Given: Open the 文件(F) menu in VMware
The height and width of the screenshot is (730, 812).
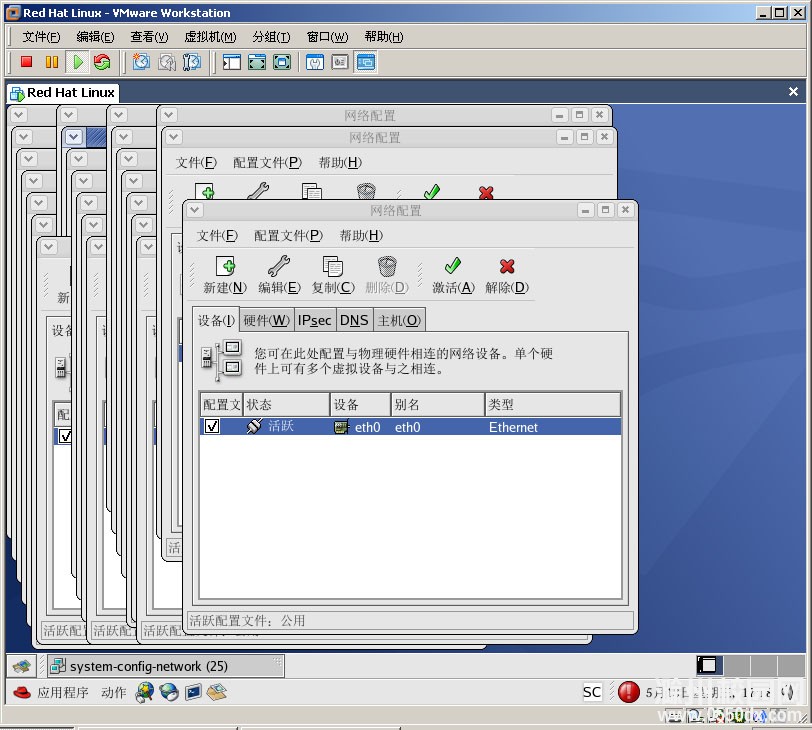Looking at the screenshot, I should pyautogui.click(x=41, y=37).
